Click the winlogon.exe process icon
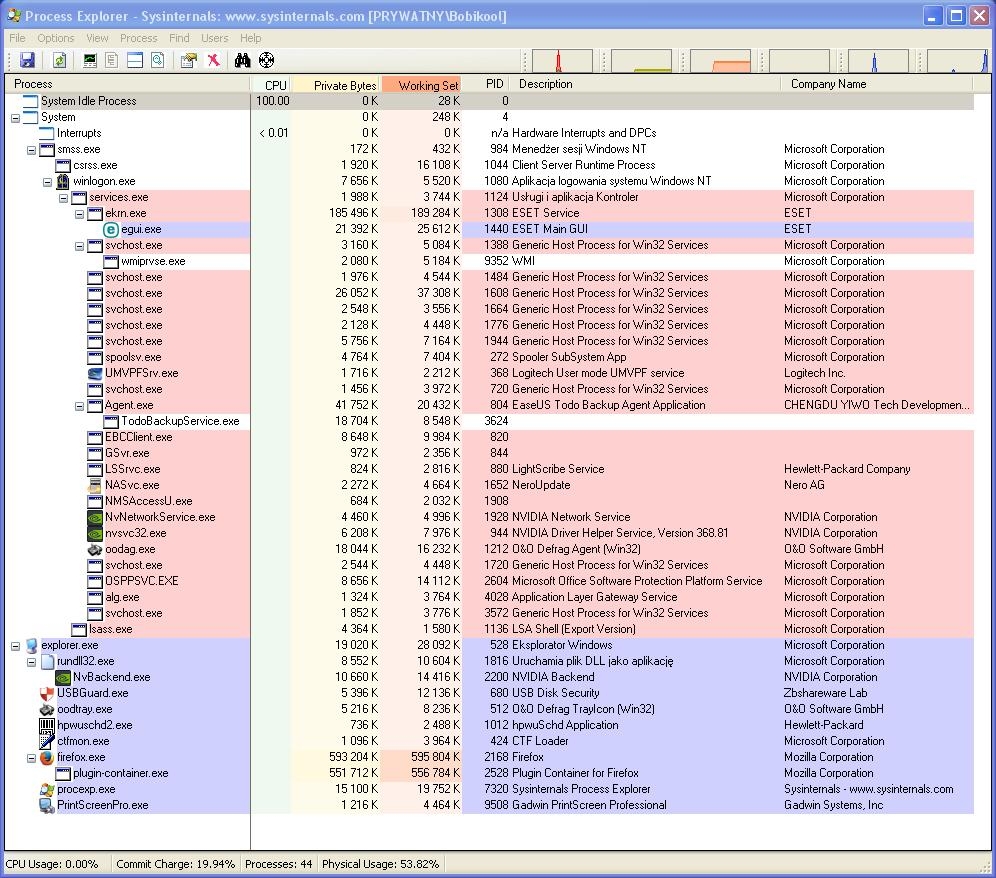 pos(62,182)
